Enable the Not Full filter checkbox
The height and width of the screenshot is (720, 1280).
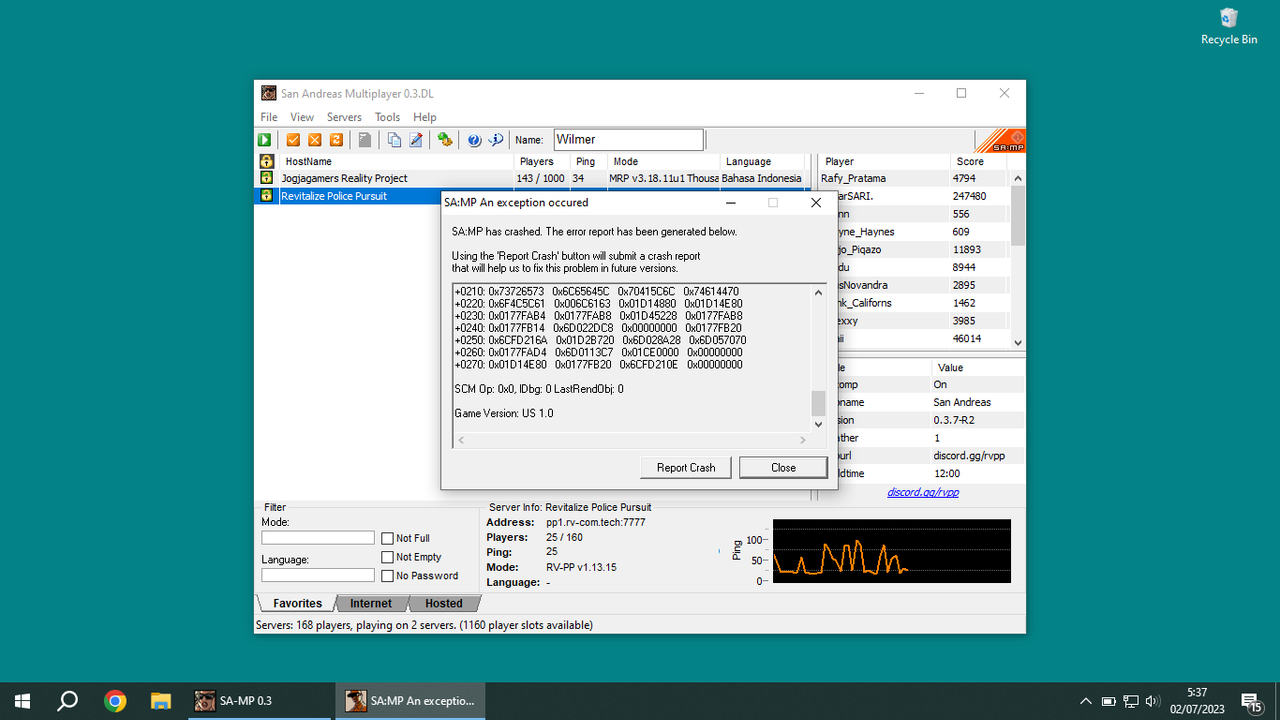pos(388,538)
